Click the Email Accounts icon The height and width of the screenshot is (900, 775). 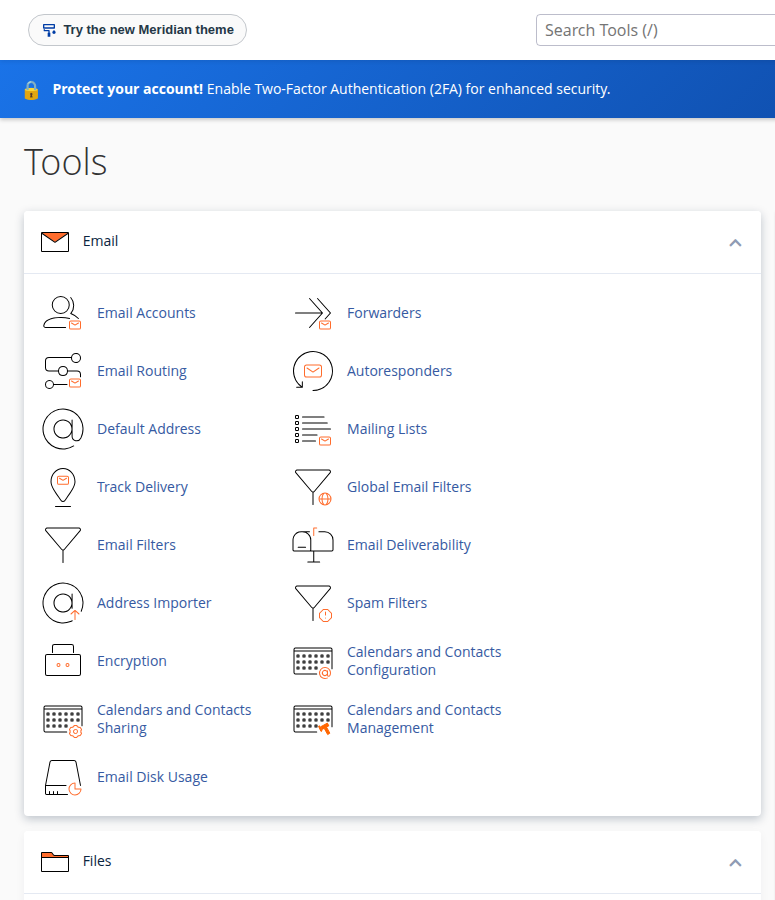point(63,313)
